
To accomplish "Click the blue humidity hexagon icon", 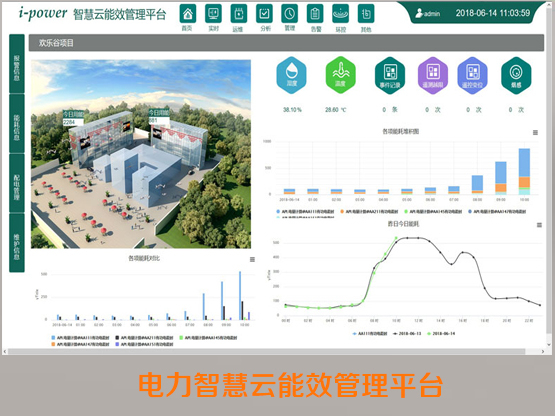I will pyautogui.click(x=291, y=75).
